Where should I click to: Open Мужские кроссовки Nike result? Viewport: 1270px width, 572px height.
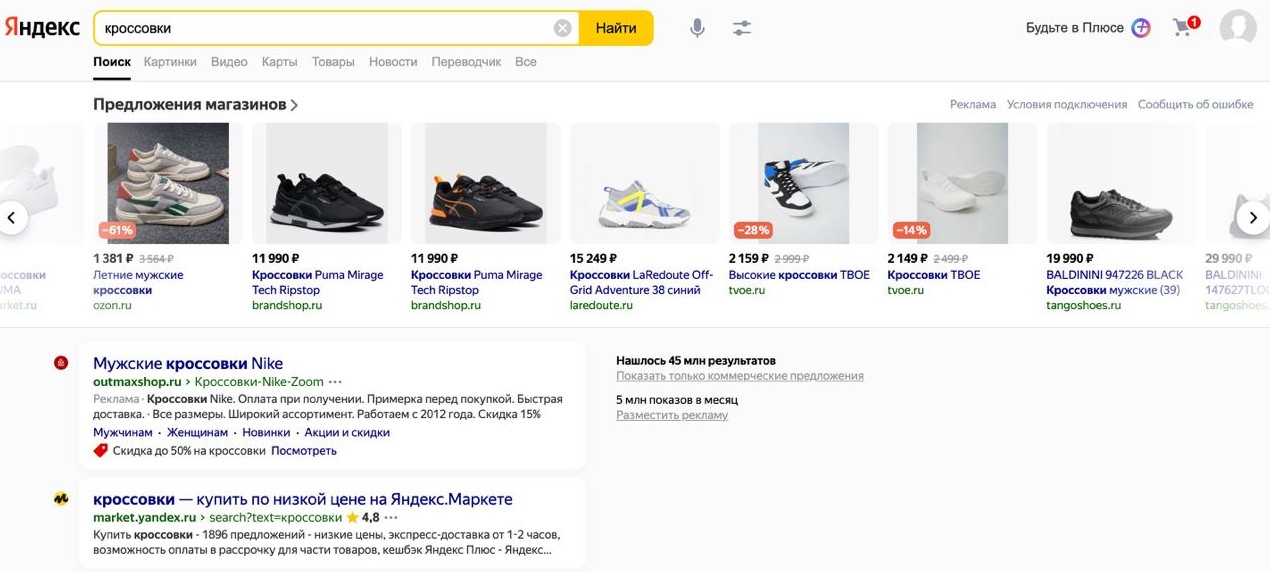188,364
